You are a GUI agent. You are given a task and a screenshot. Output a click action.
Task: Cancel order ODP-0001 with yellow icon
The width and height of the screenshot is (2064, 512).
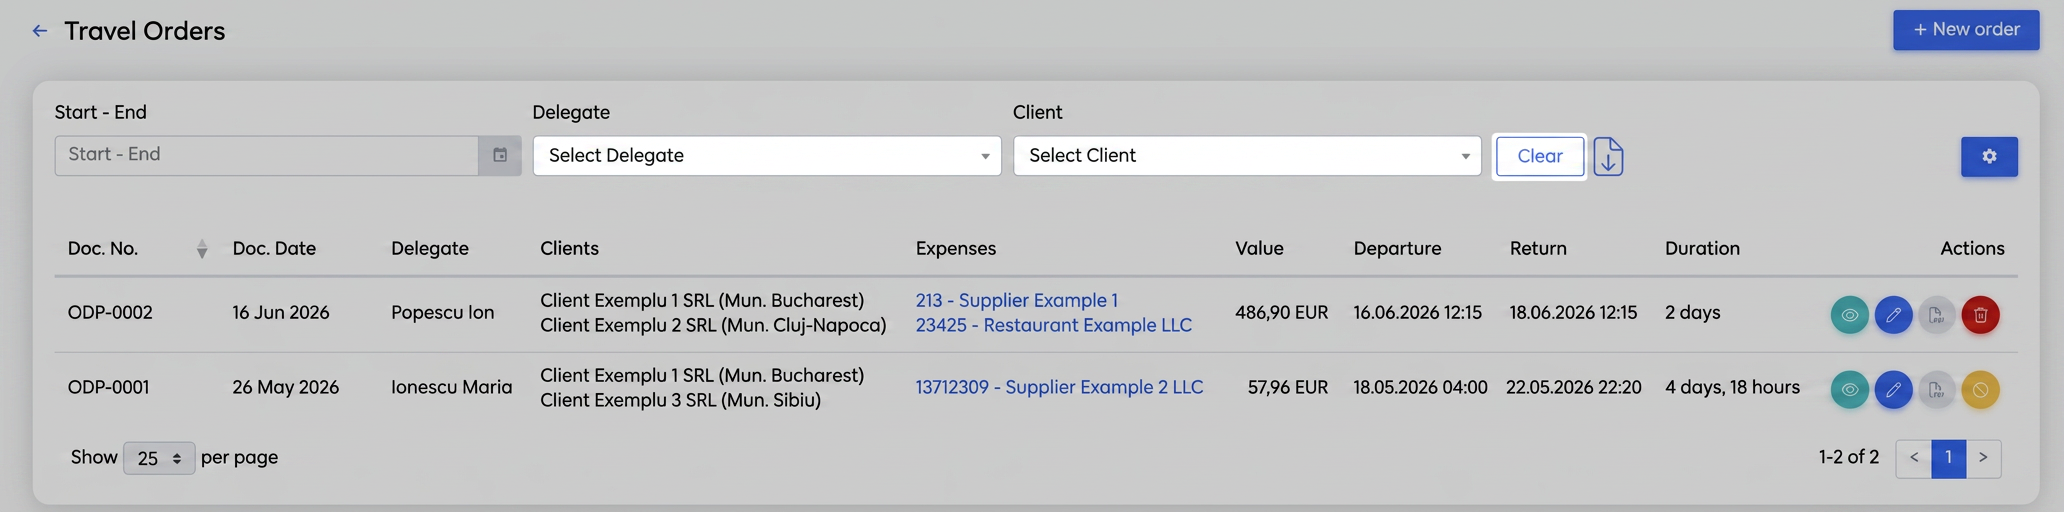coord(1980,390)
